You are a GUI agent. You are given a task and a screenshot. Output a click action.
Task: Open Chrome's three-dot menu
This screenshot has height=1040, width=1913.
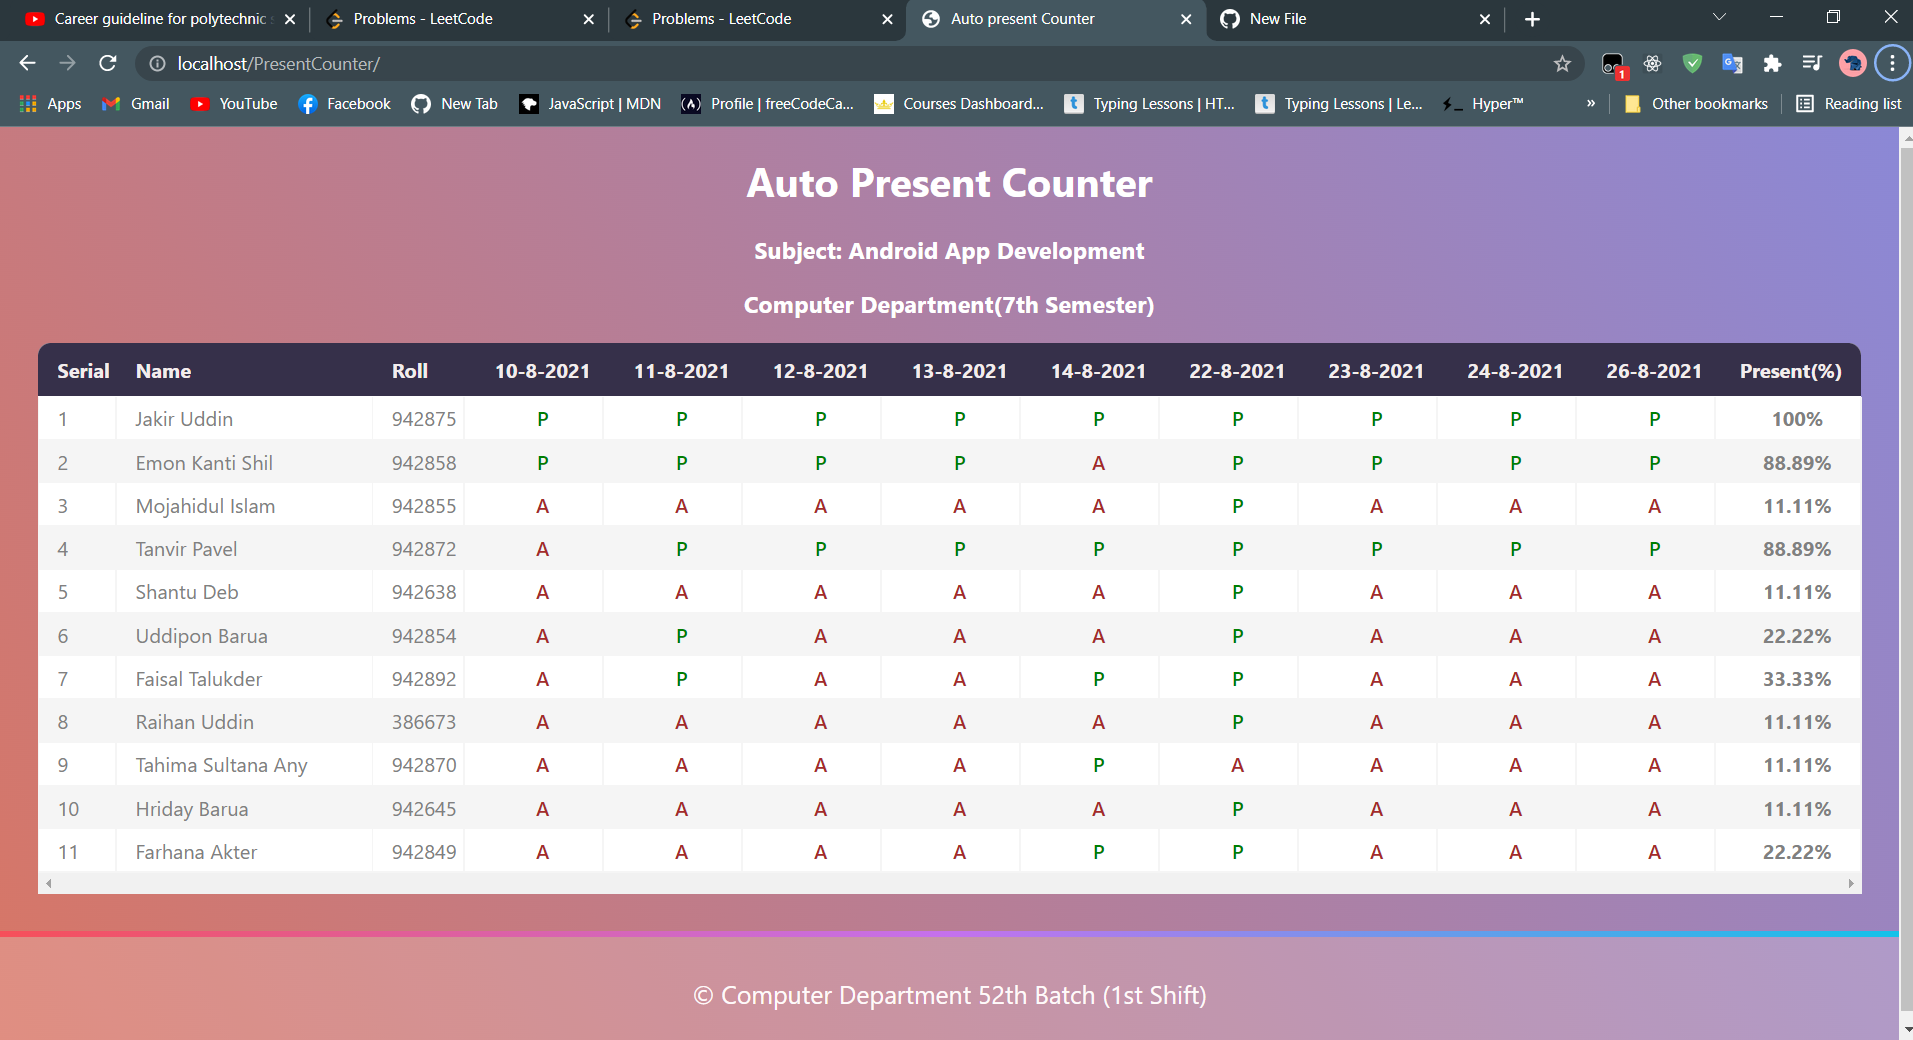point(1892,64)
